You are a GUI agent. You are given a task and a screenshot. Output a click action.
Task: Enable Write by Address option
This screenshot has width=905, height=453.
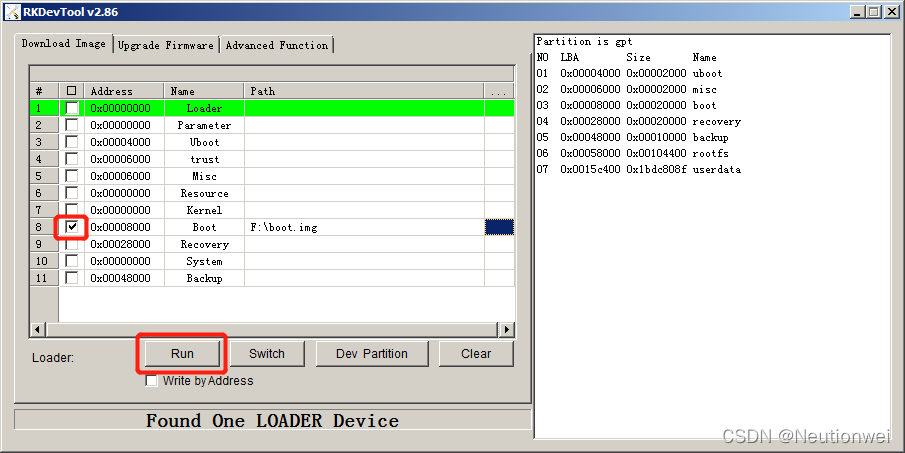(151, 381)
